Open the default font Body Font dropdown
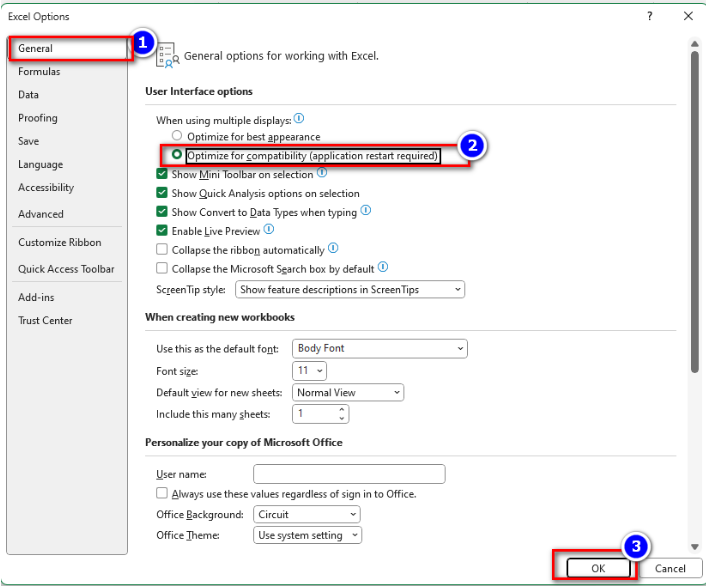The width and height of the screenshot is (706, 586). tap(380, 349)
